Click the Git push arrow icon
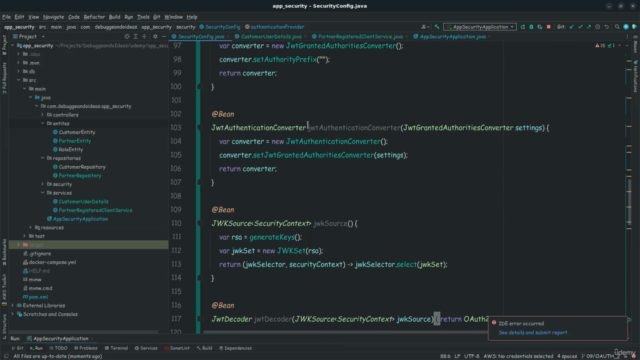The height and width of the screenshot is (360, 640). 589,27
